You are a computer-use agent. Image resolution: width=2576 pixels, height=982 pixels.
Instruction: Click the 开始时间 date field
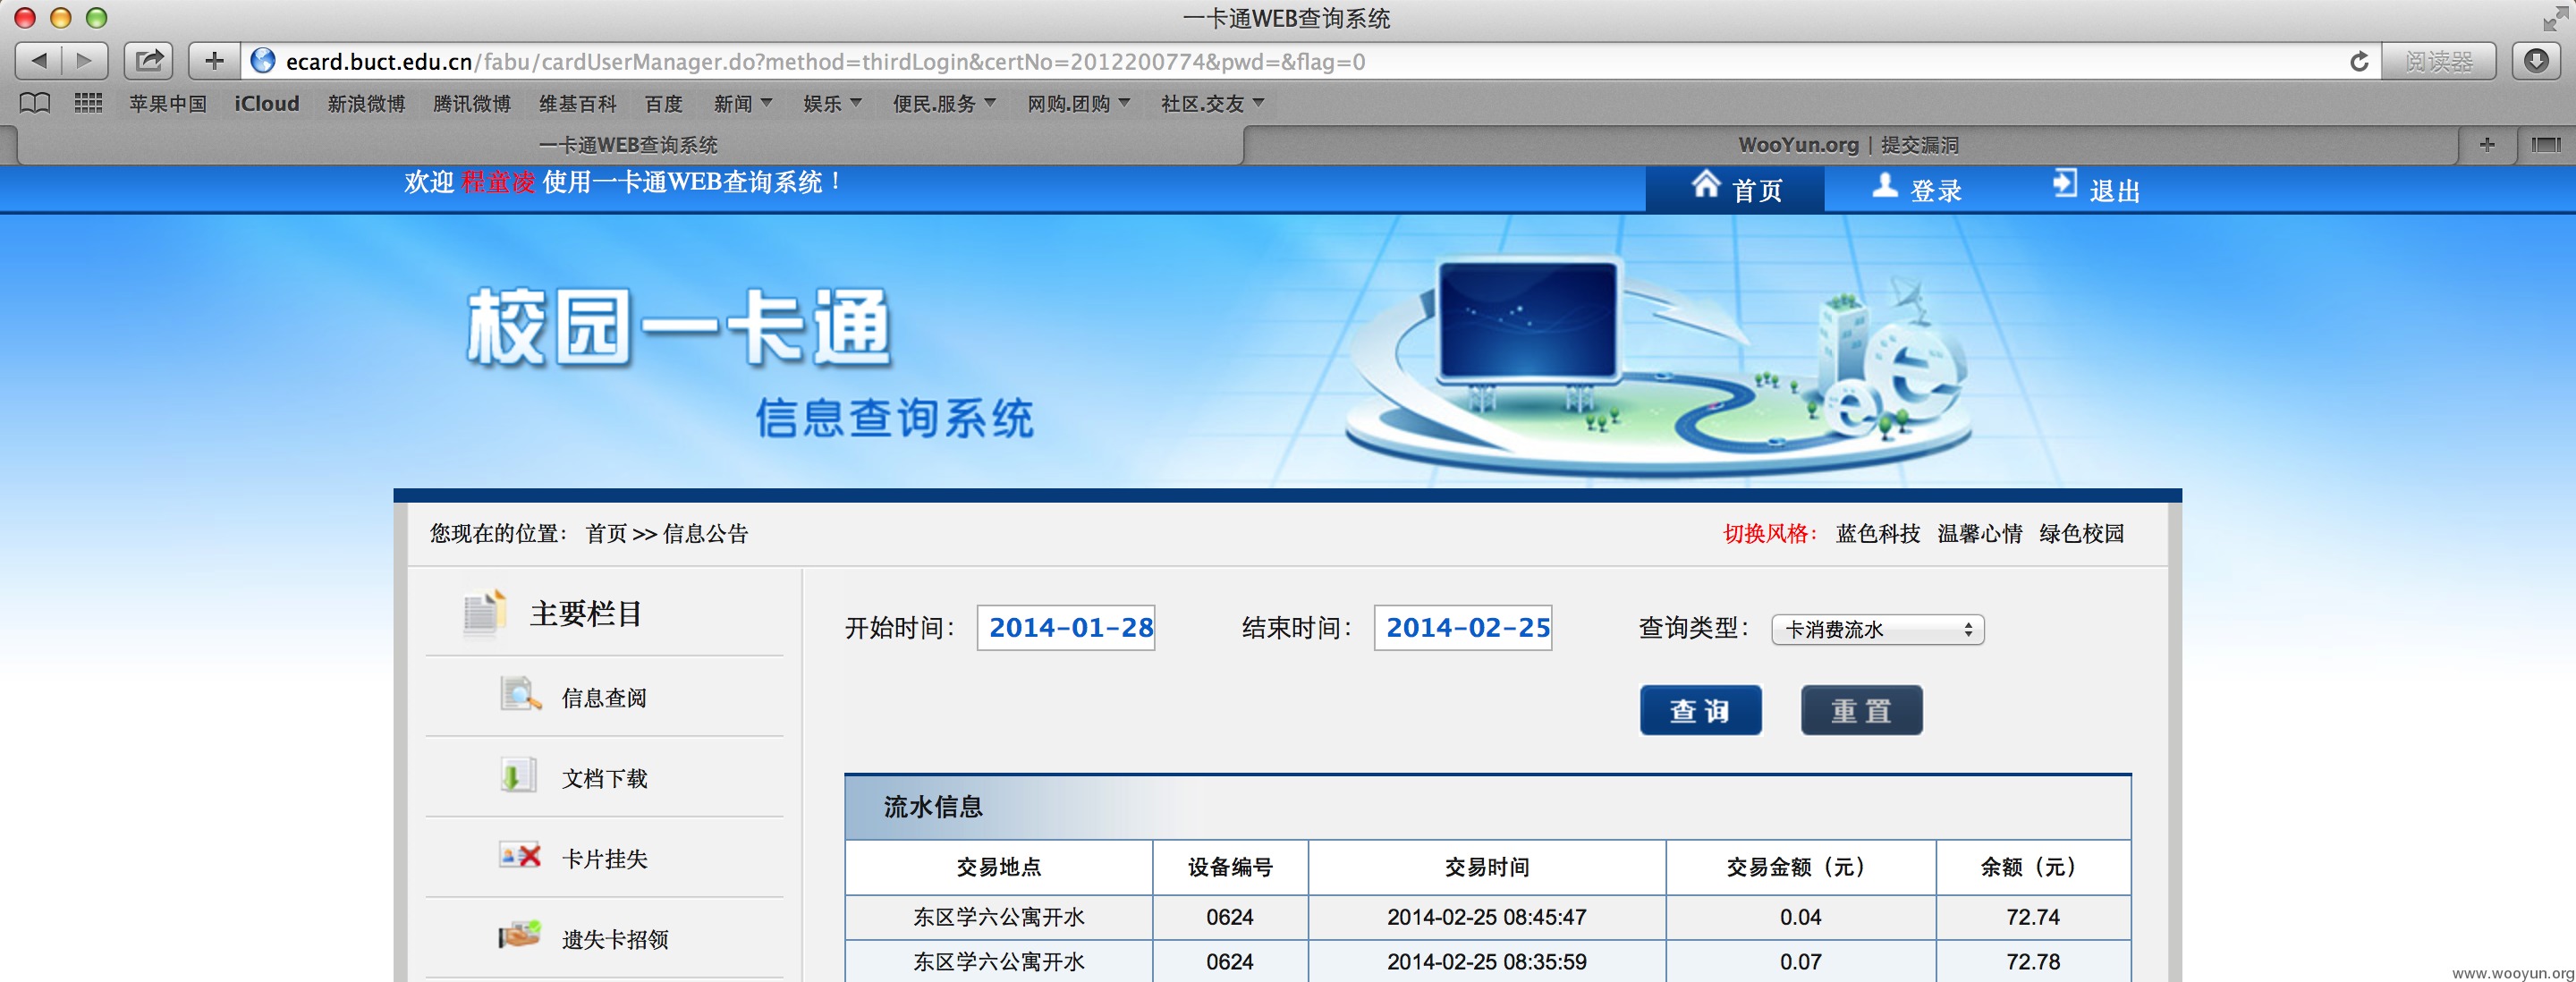(1065, 628)
